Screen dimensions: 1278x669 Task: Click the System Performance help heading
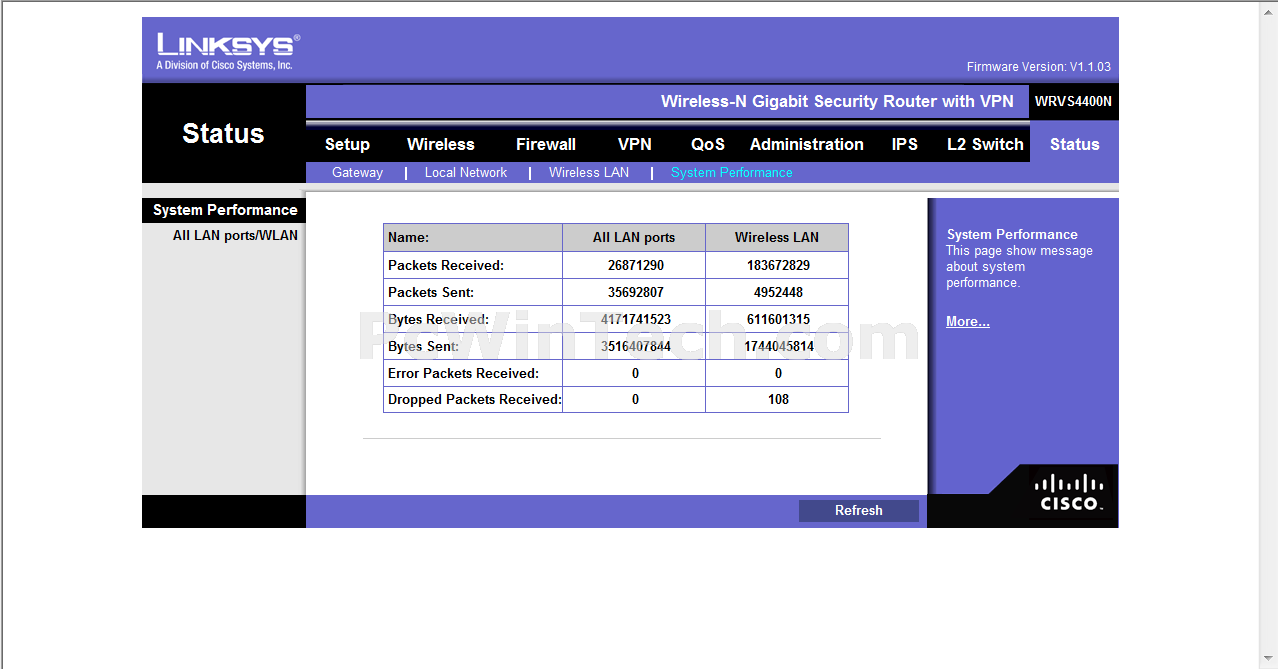(x=1012, y=234)
